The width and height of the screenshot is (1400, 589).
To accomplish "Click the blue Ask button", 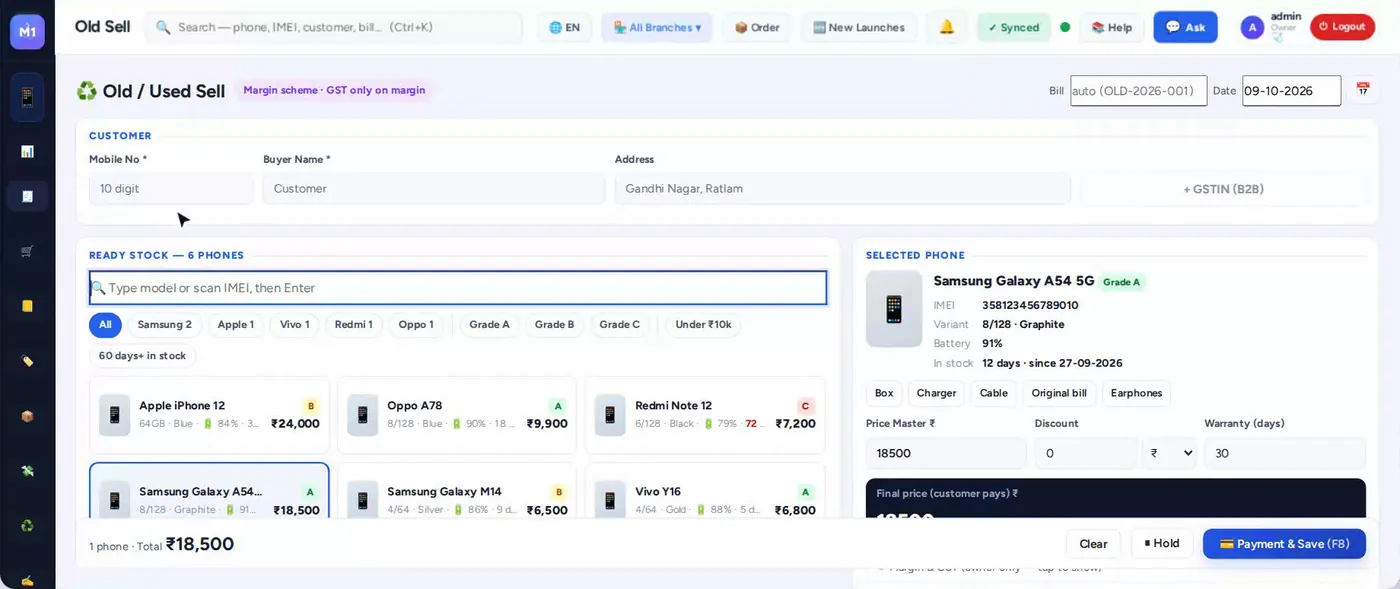I will [1185, 27].
